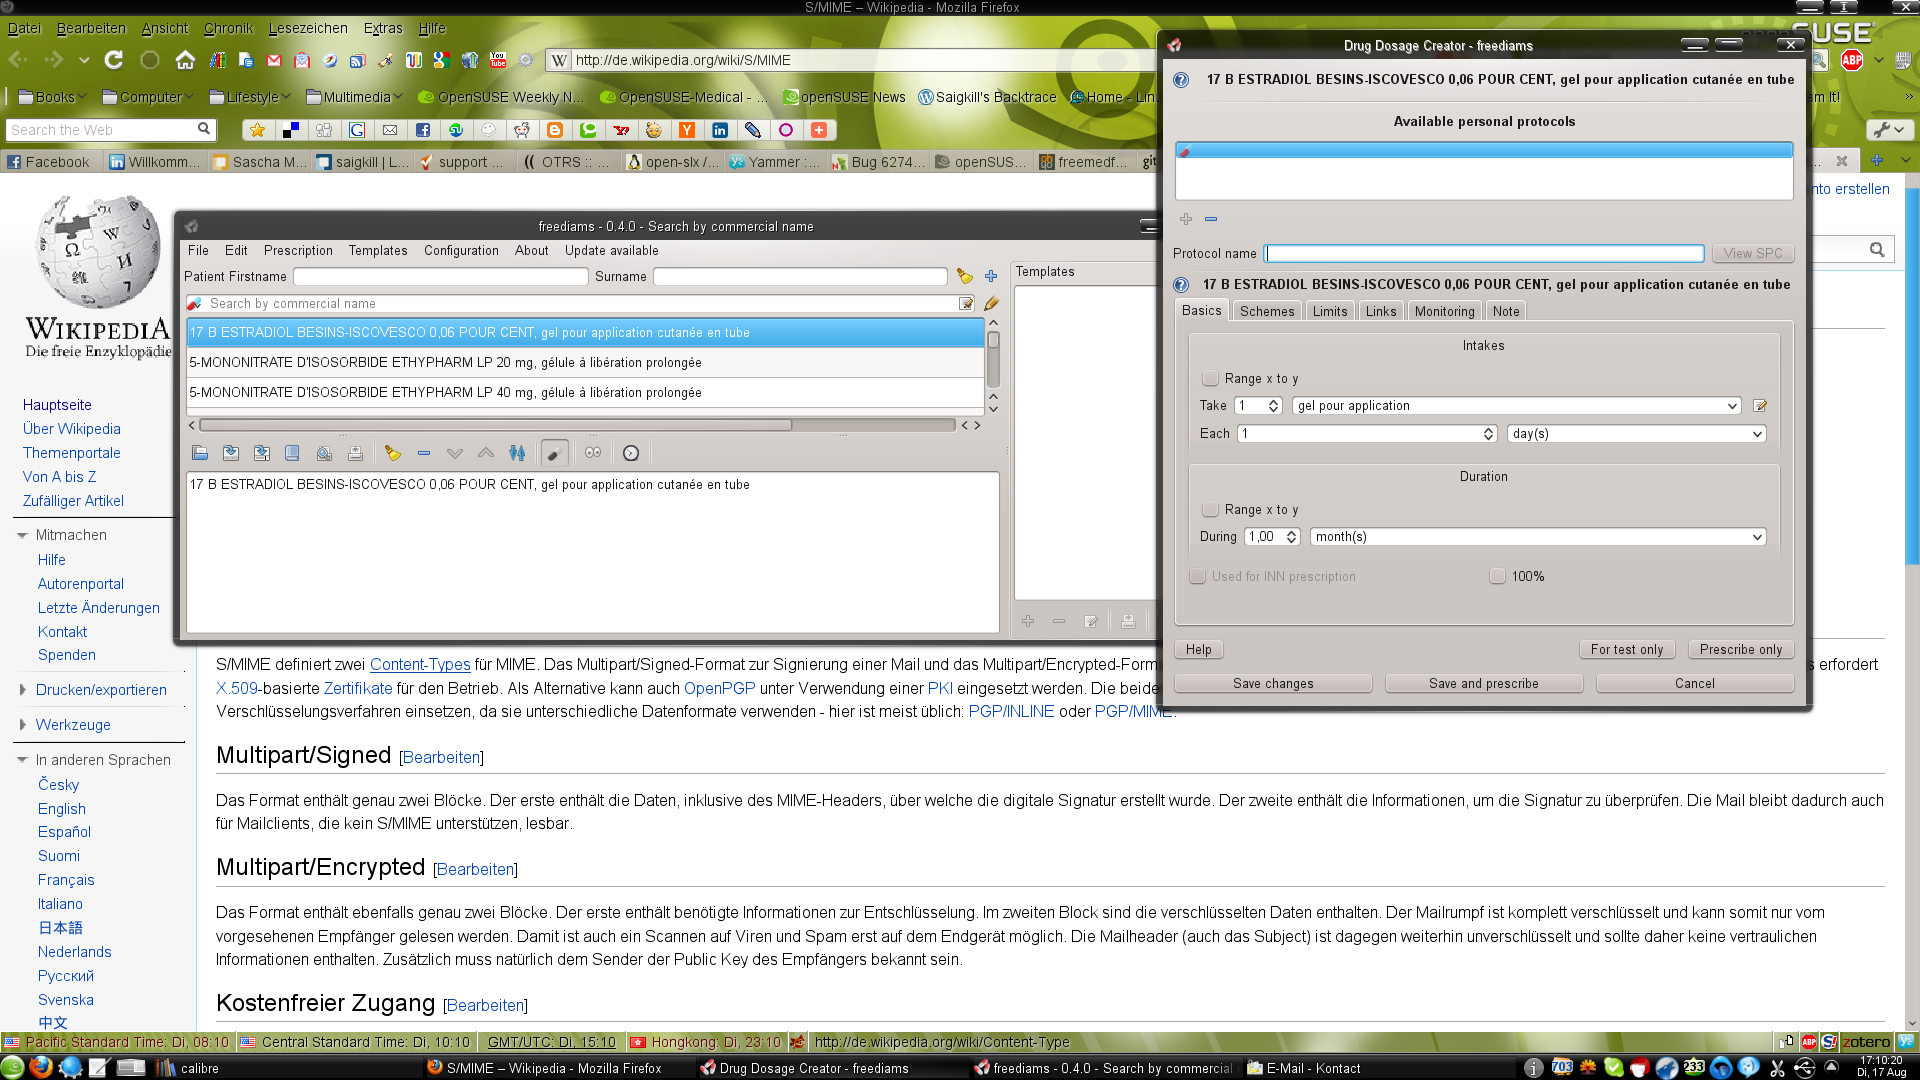Screen dimensions: 1920x1080
Task: Click the broom icon beside the Surname field
Action: click(964, 277)
